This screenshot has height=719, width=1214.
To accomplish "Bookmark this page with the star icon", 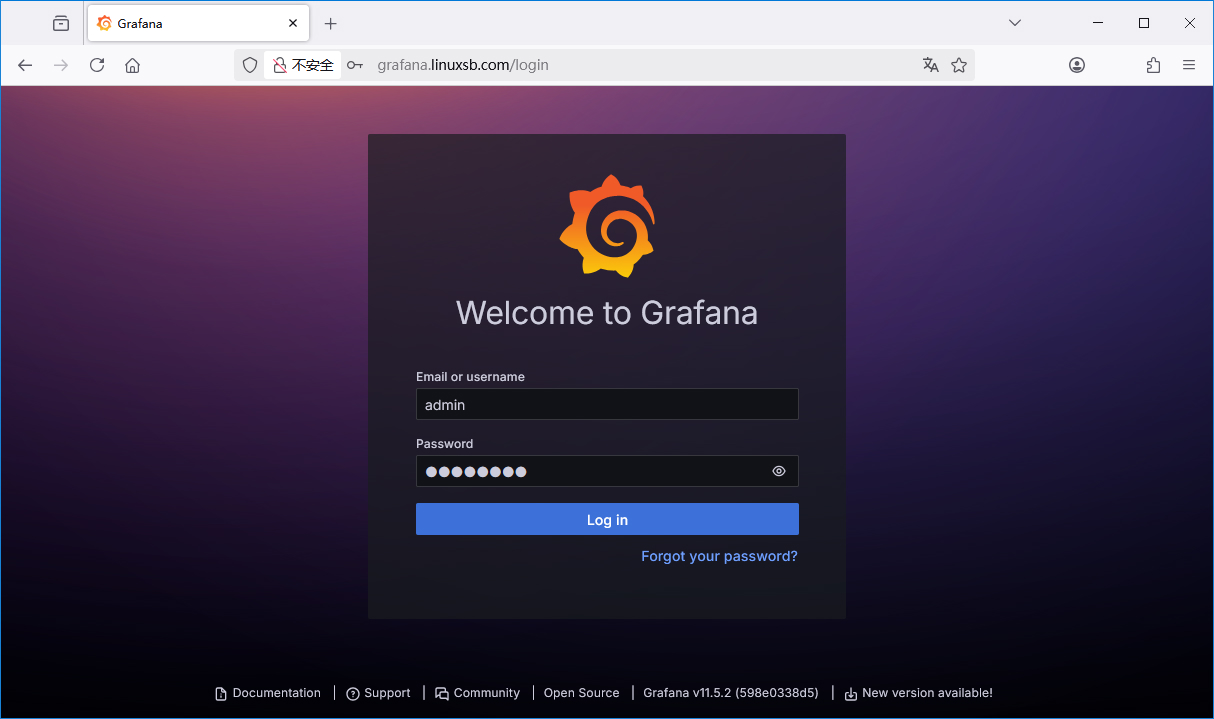I will (959, 65).
